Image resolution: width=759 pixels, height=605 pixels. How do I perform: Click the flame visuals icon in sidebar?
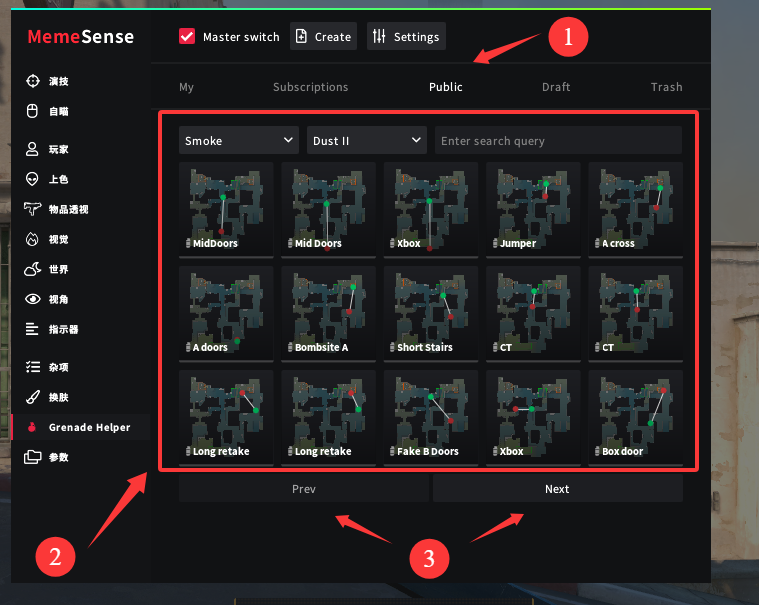tap(32, 239)
